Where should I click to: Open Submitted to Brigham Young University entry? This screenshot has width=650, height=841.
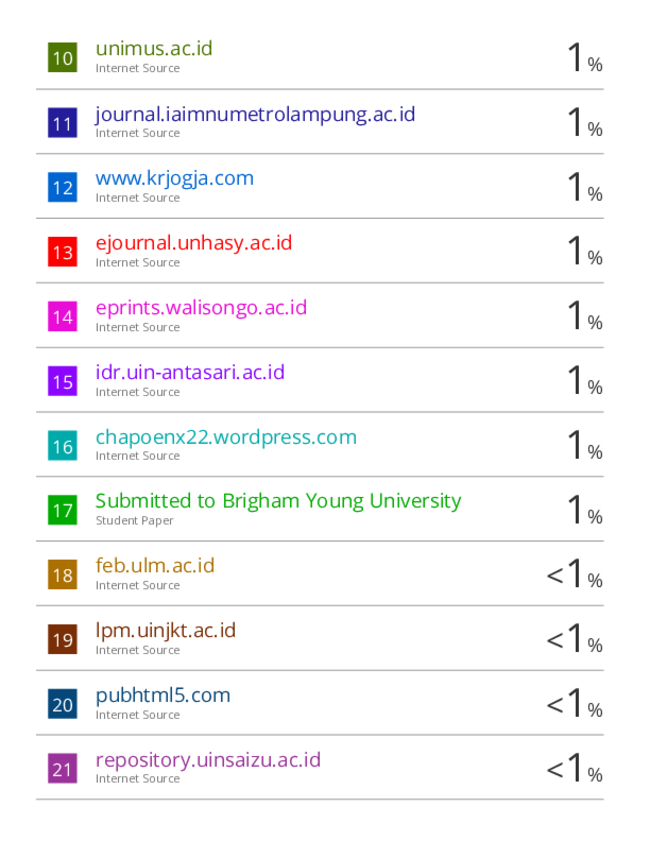point(278,501)
